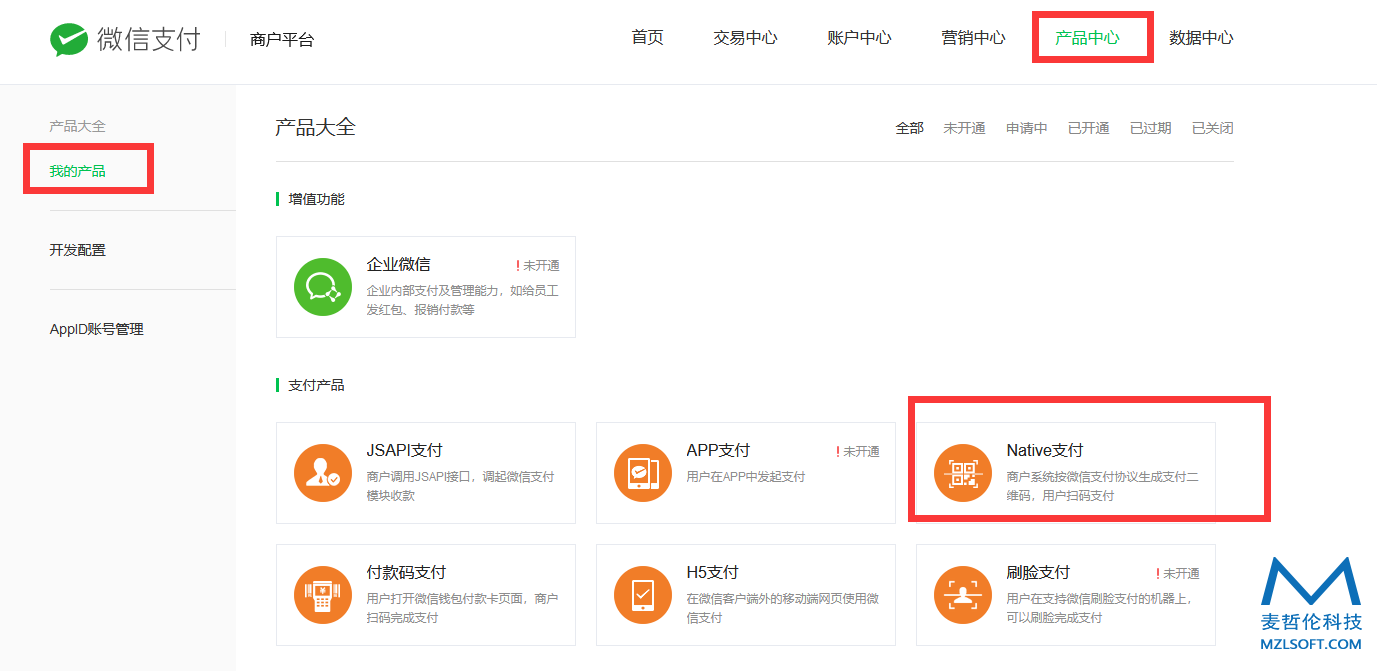Click the 付款码支付 orange scanner icon
This screenshot has width=1377, height=671.
coord(323,595)
